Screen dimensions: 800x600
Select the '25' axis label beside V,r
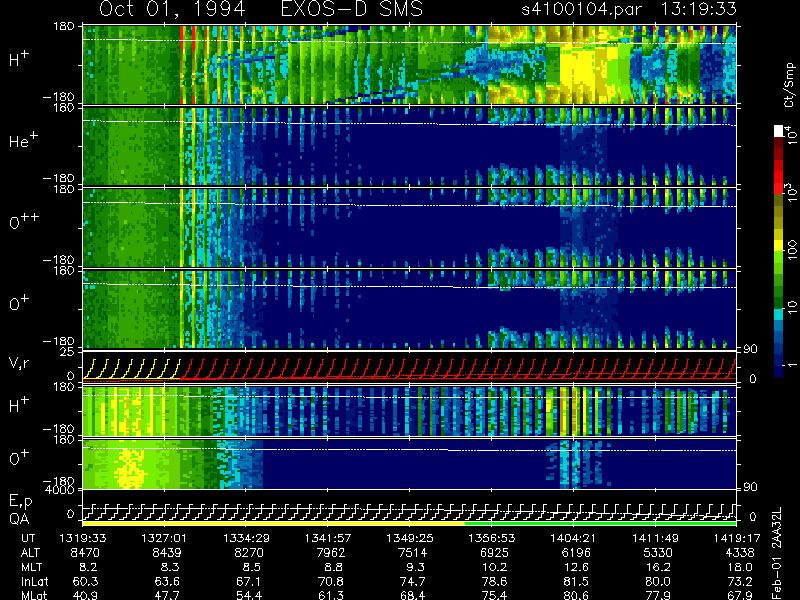pos(69,352)
